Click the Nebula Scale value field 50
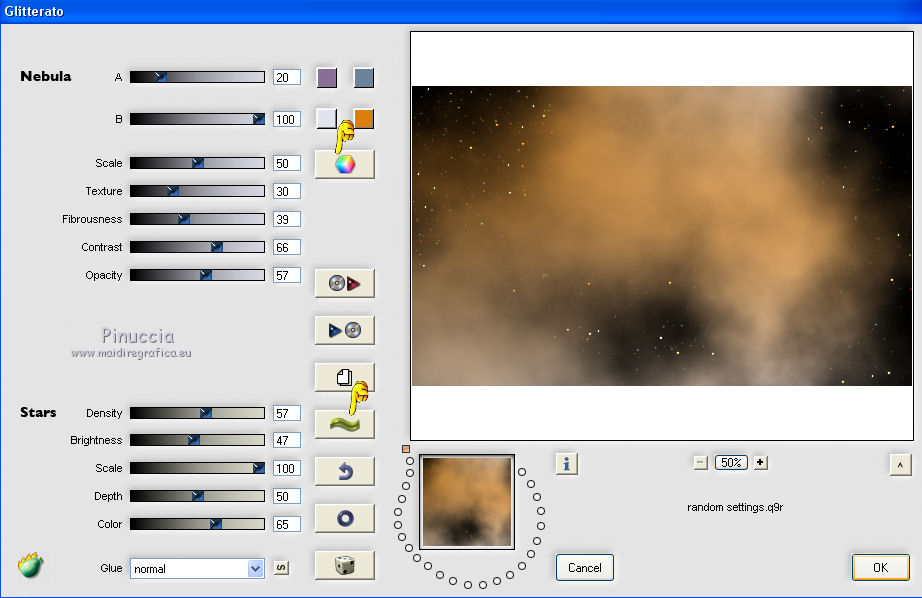Screen dimensions: 922x598 coord(287,163)
